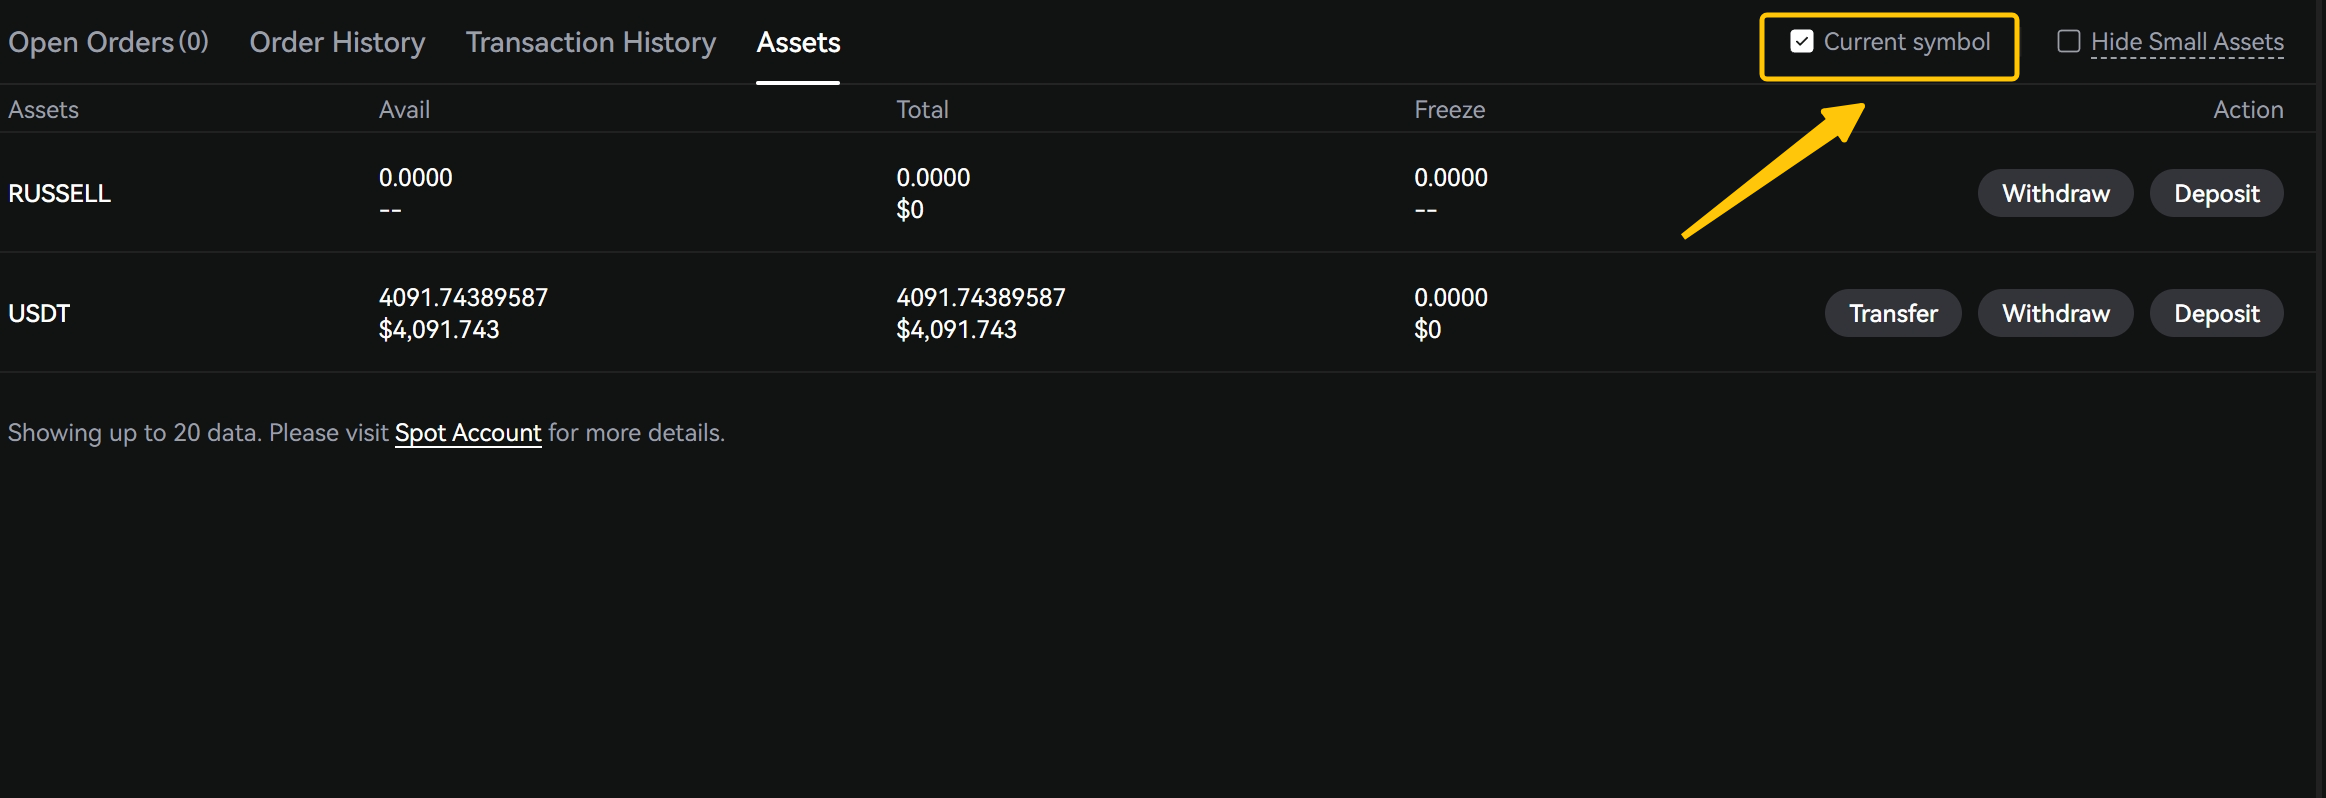Click the Total column header

tap(922, 109)
